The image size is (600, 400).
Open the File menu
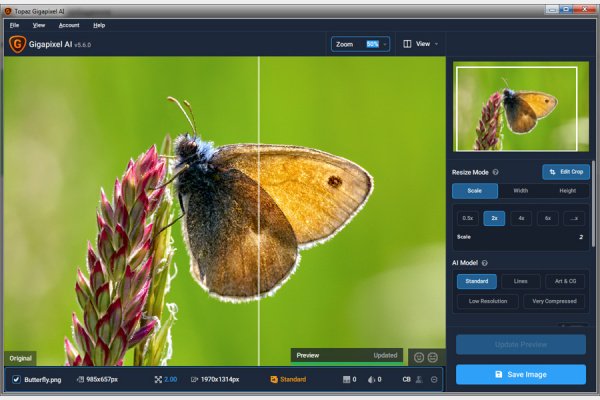(15, 25)
